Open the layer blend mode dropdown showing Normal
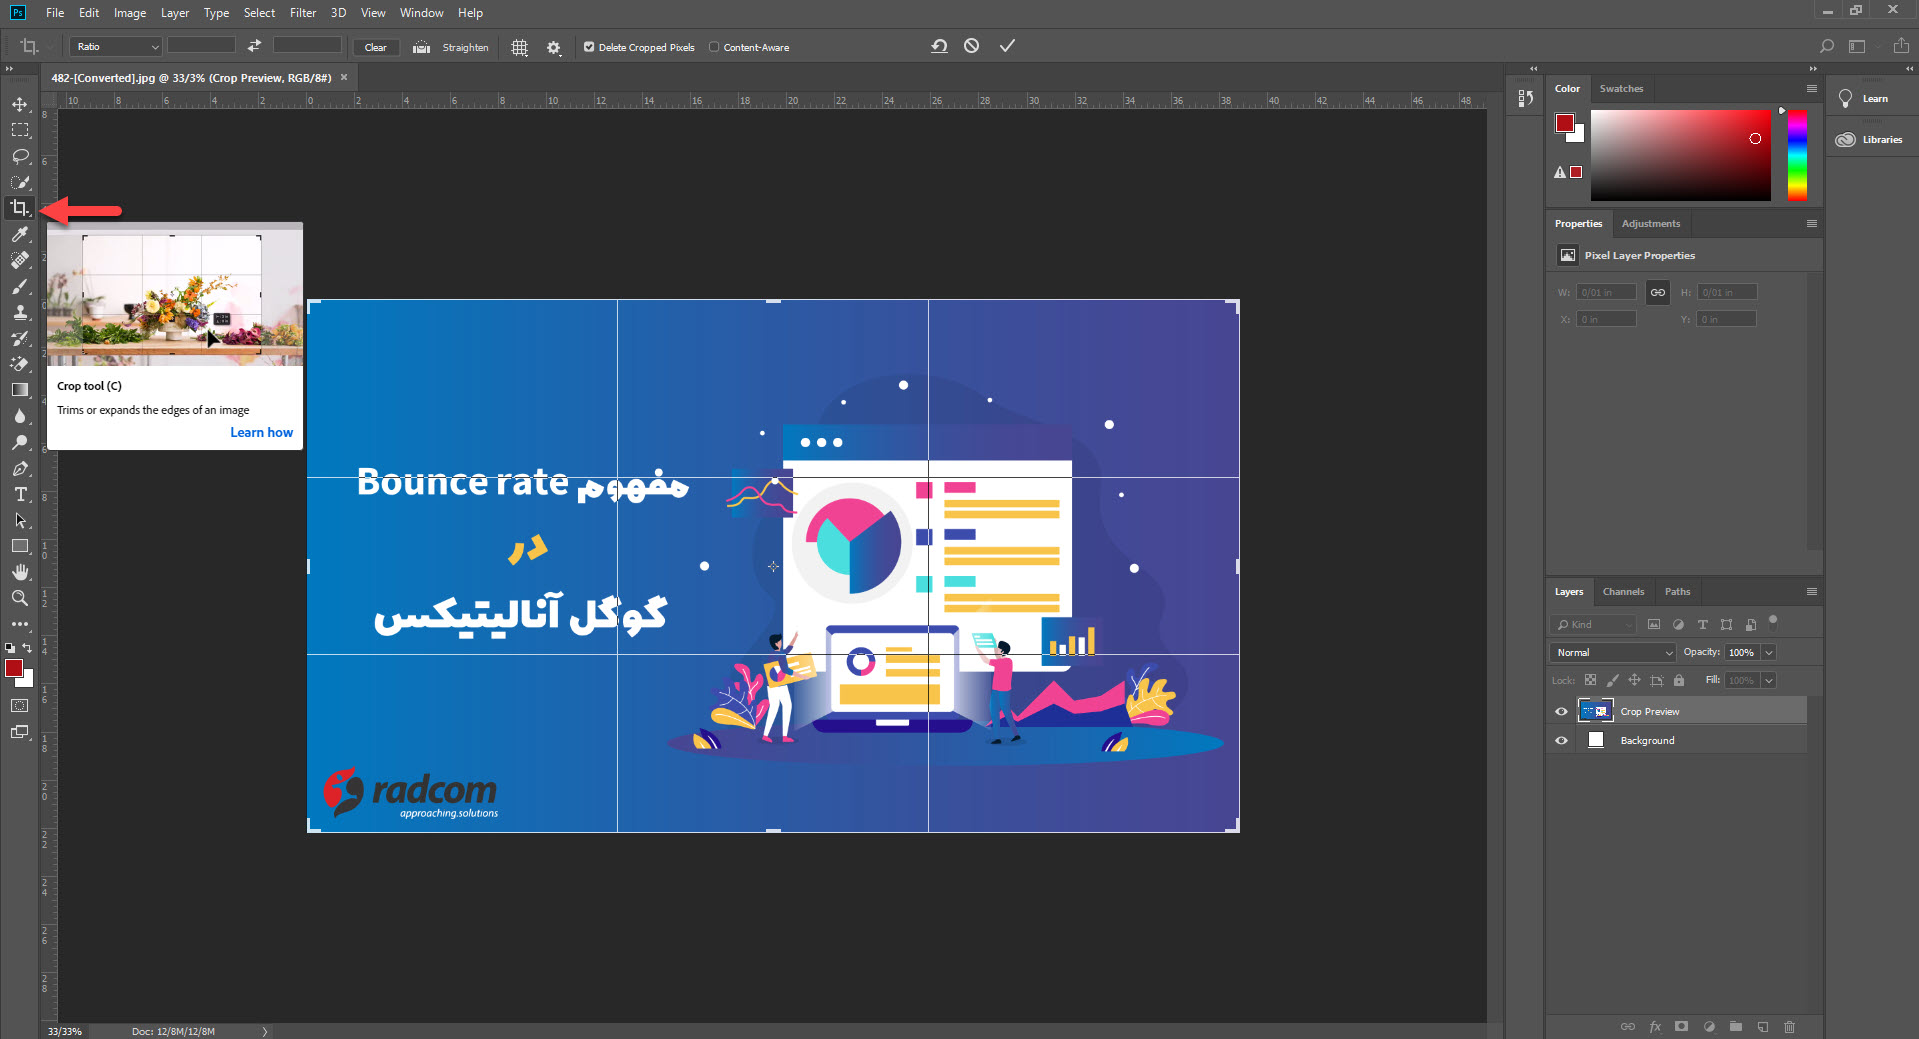 tap(1611, 652)
